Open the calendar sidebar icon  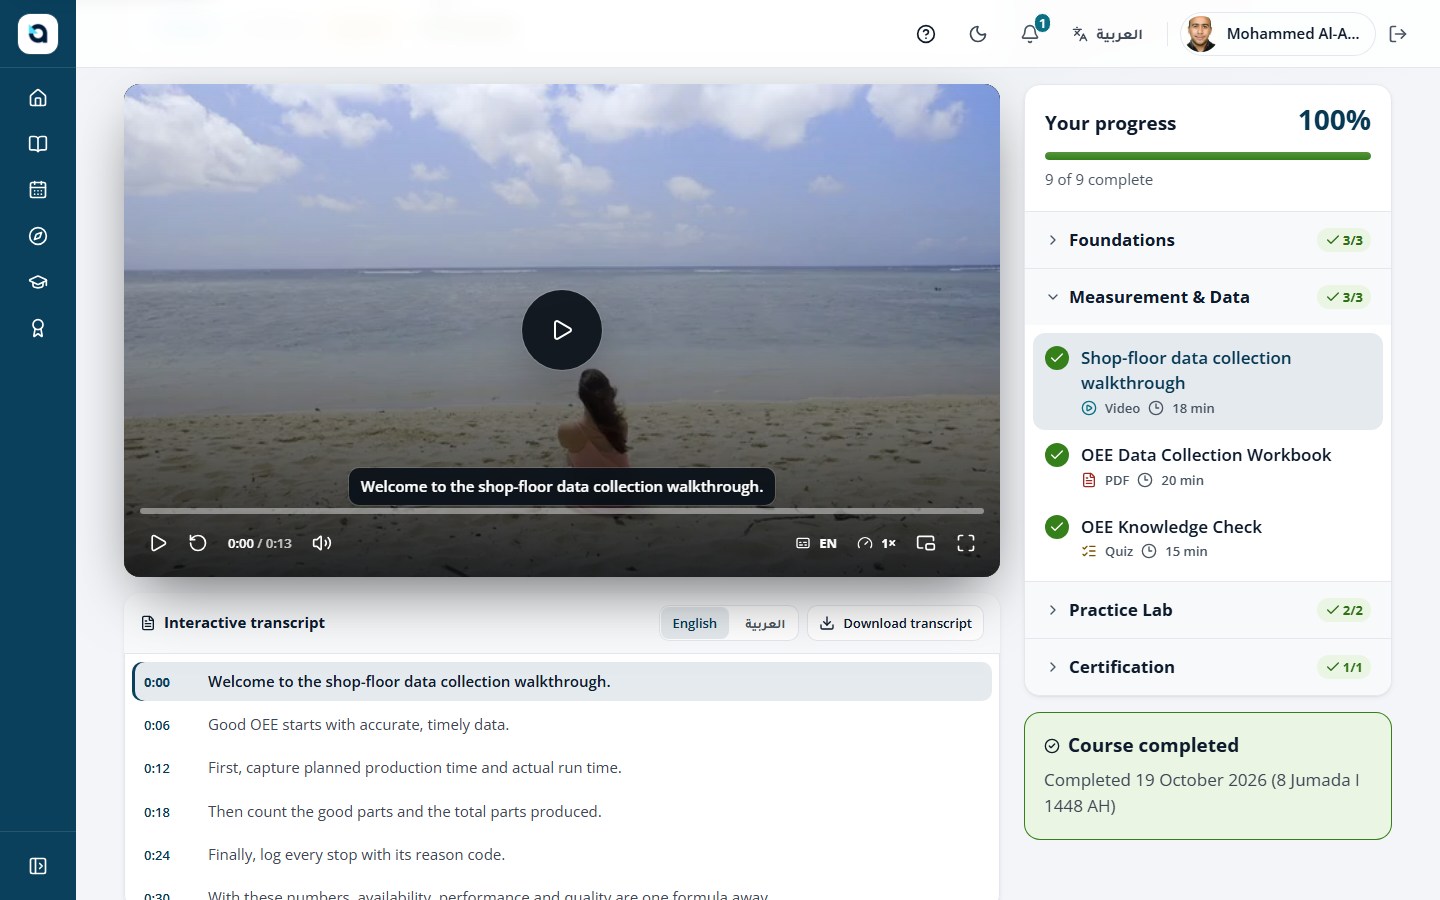tap(38, 190)
